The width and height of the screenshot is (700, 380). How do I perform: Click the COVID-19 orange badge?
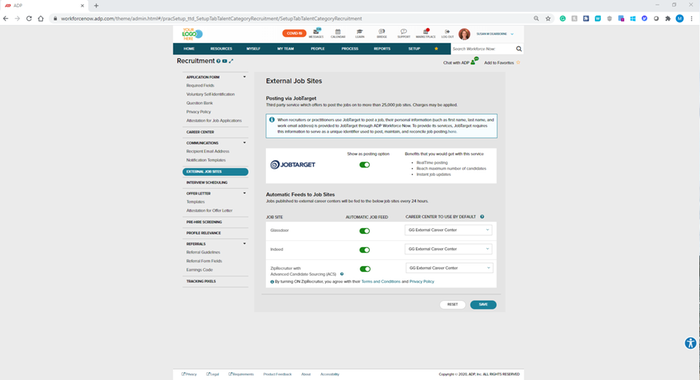click(x=294, y=33)
